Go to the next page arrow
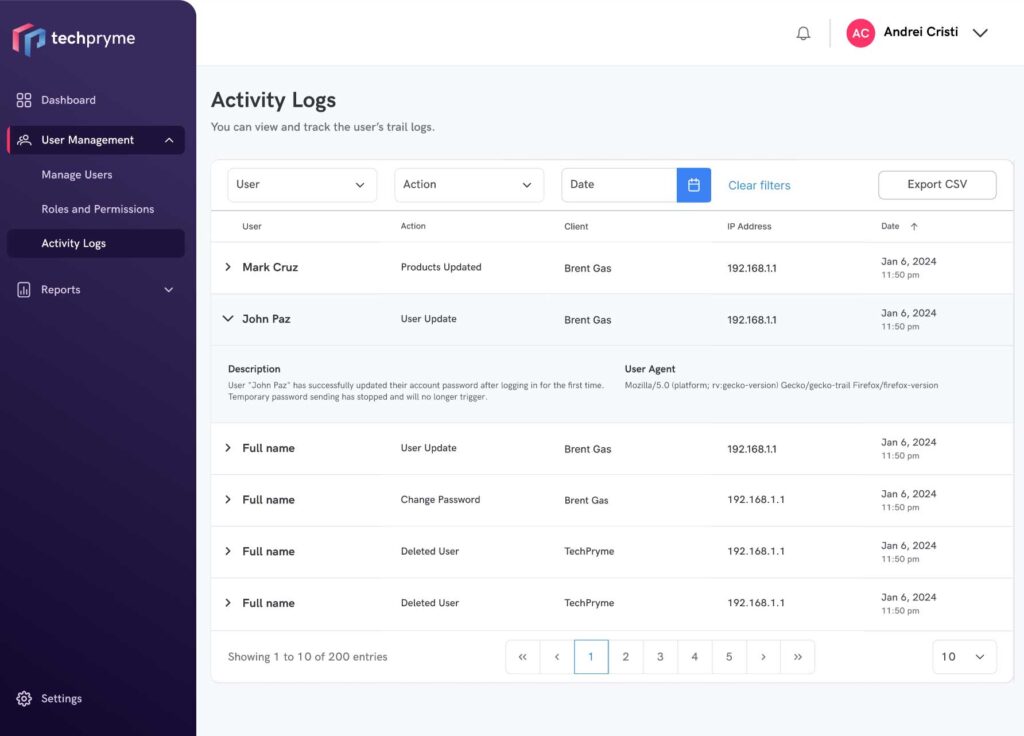Image resolution: width=1024 pixels, height=736 pixels. [763, 657]
